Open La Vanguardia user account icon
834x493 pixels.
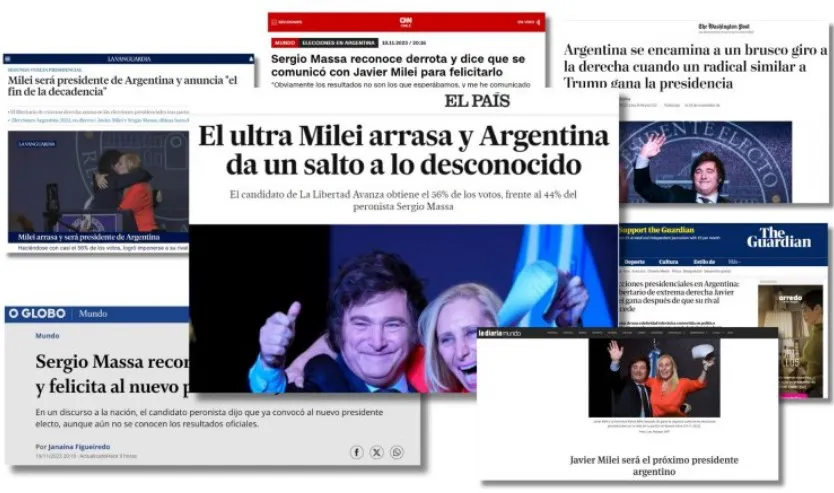point(251,59)
